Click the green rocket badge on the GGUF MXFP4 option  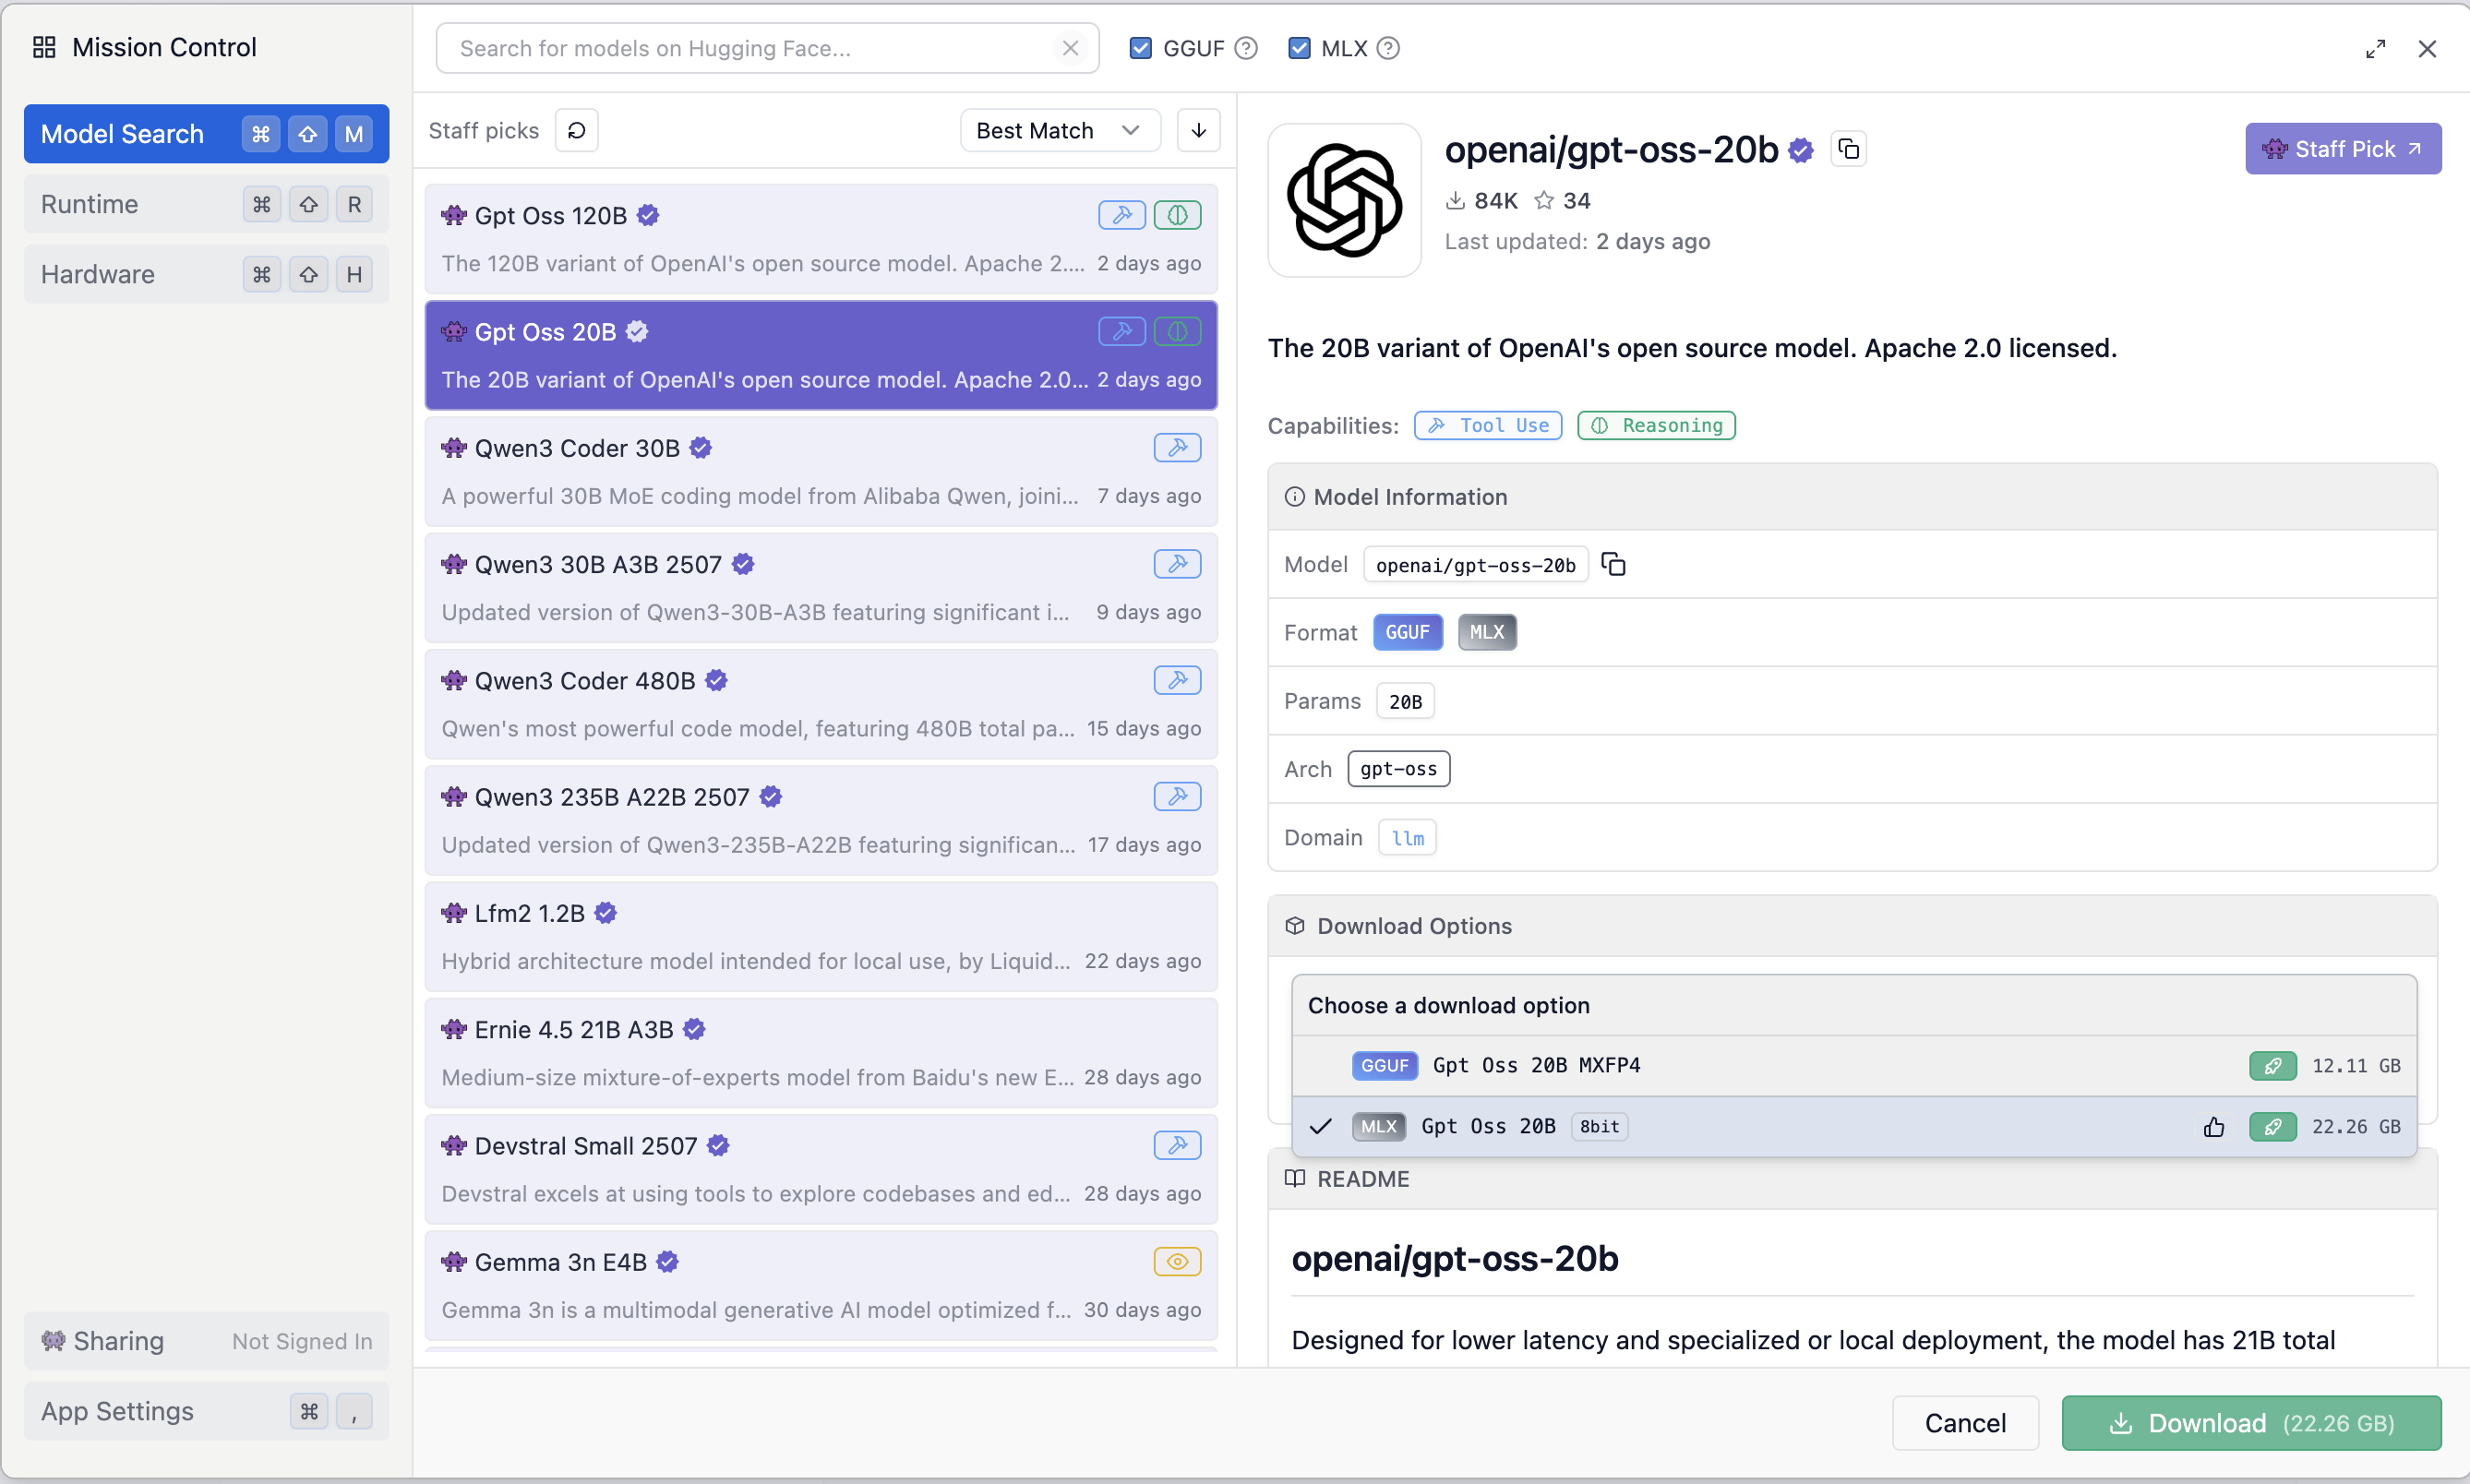2272,1065
